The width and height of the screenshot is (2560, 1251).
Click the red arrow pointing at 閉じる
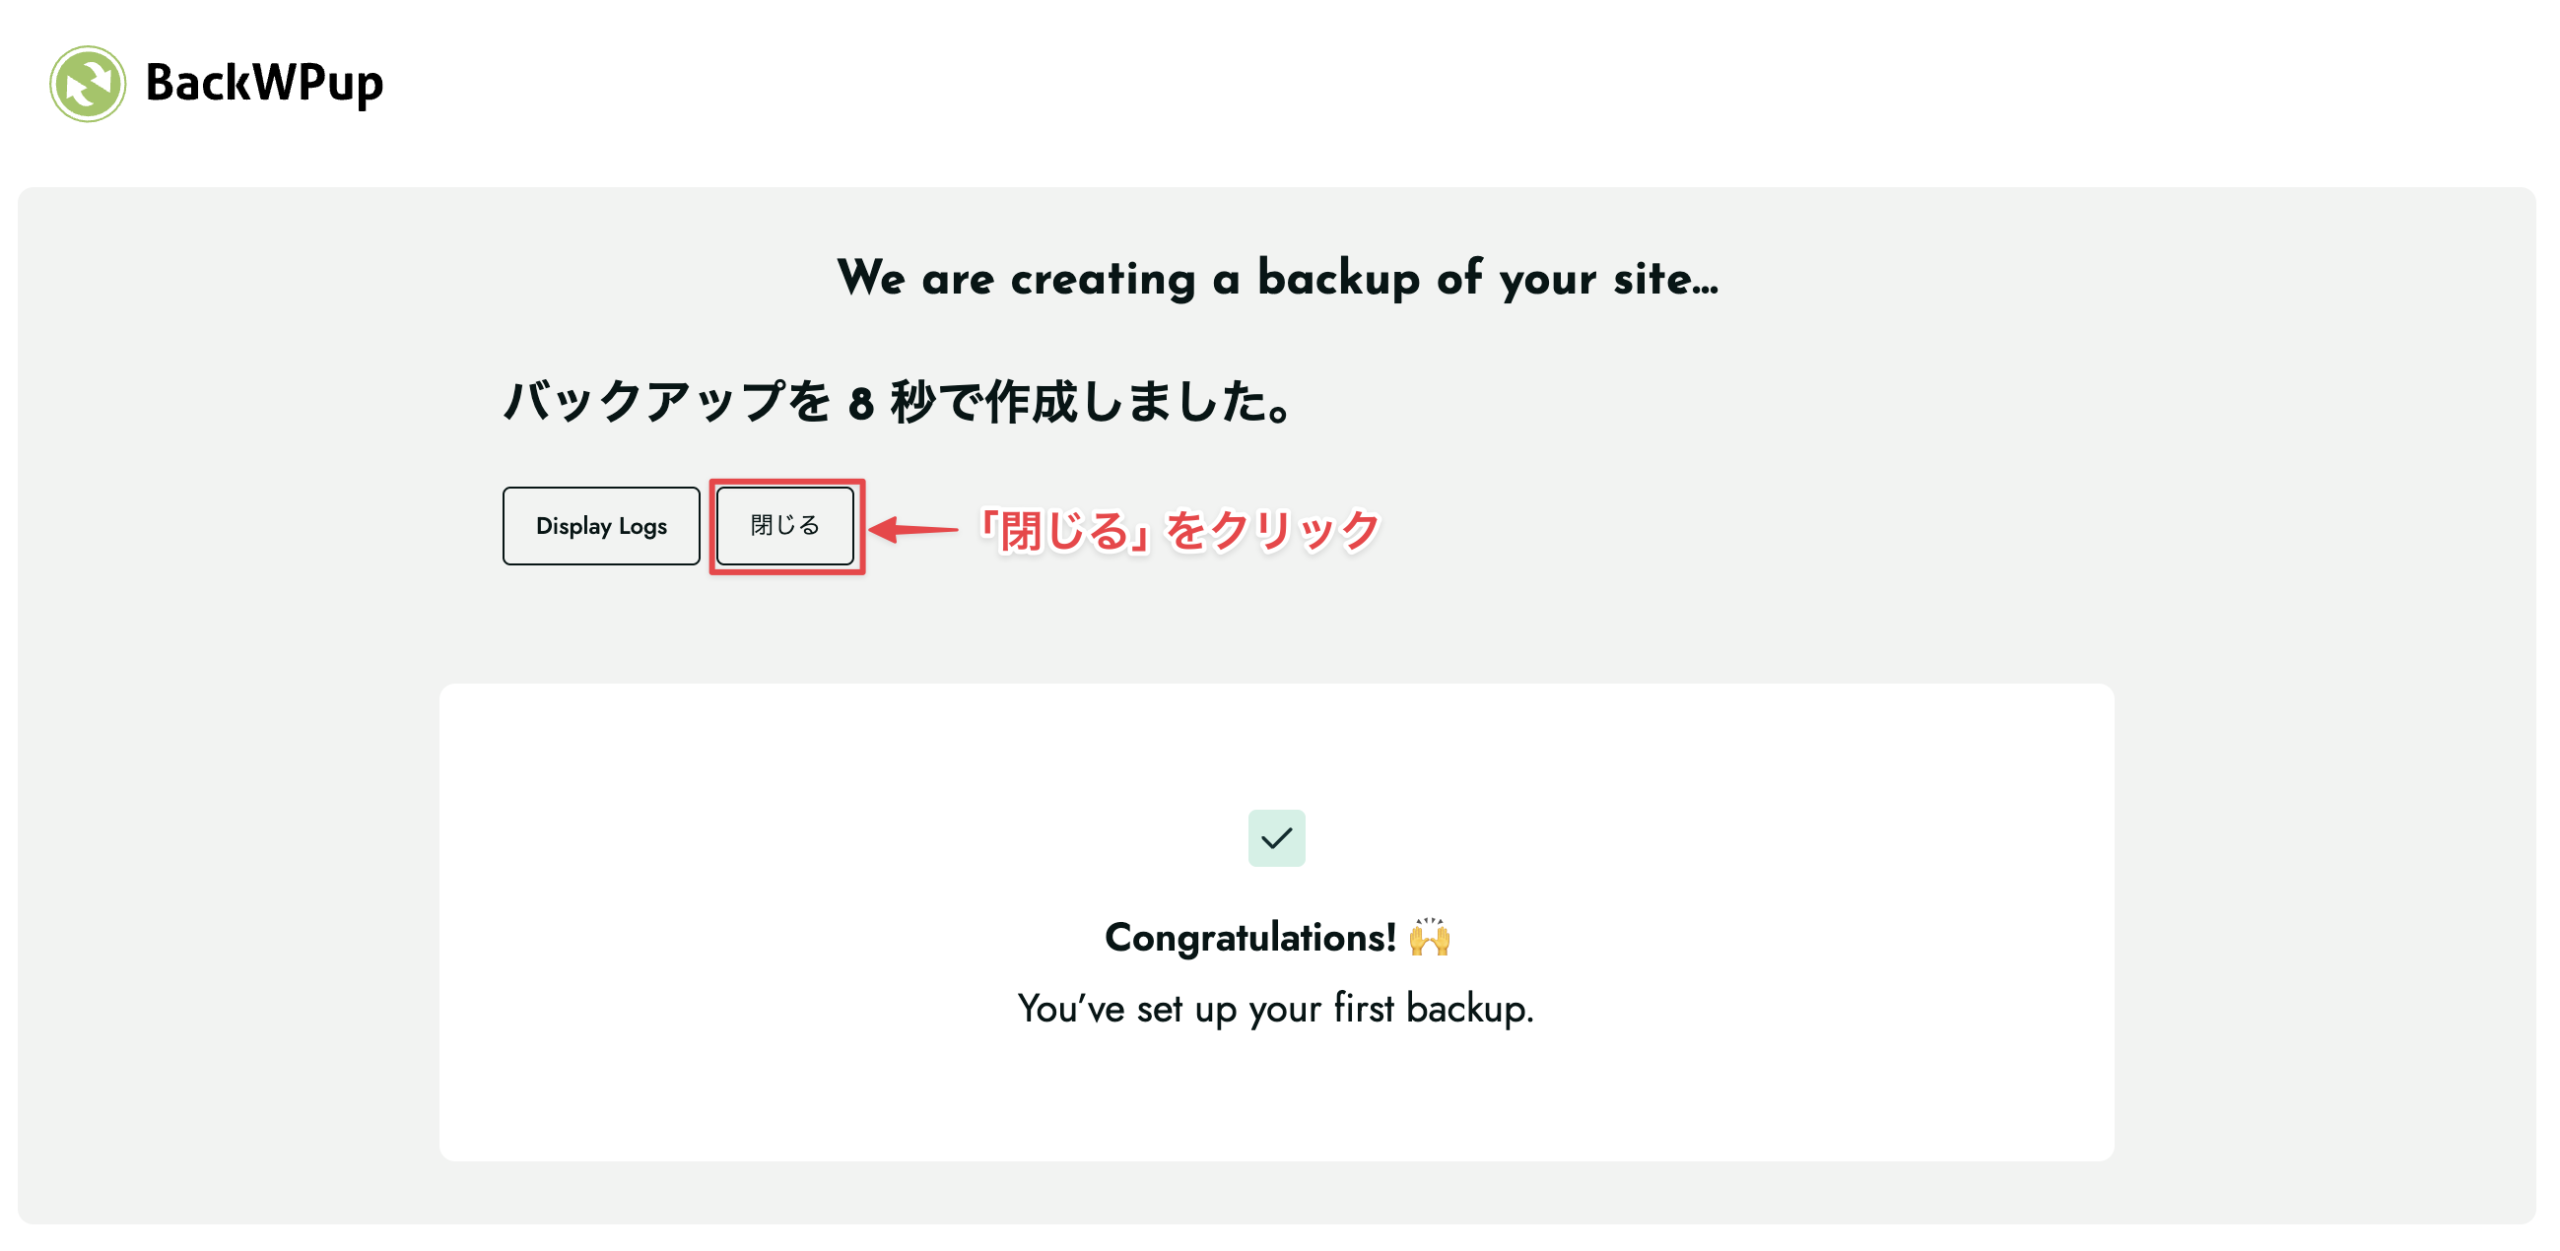(x=914, y=529)
